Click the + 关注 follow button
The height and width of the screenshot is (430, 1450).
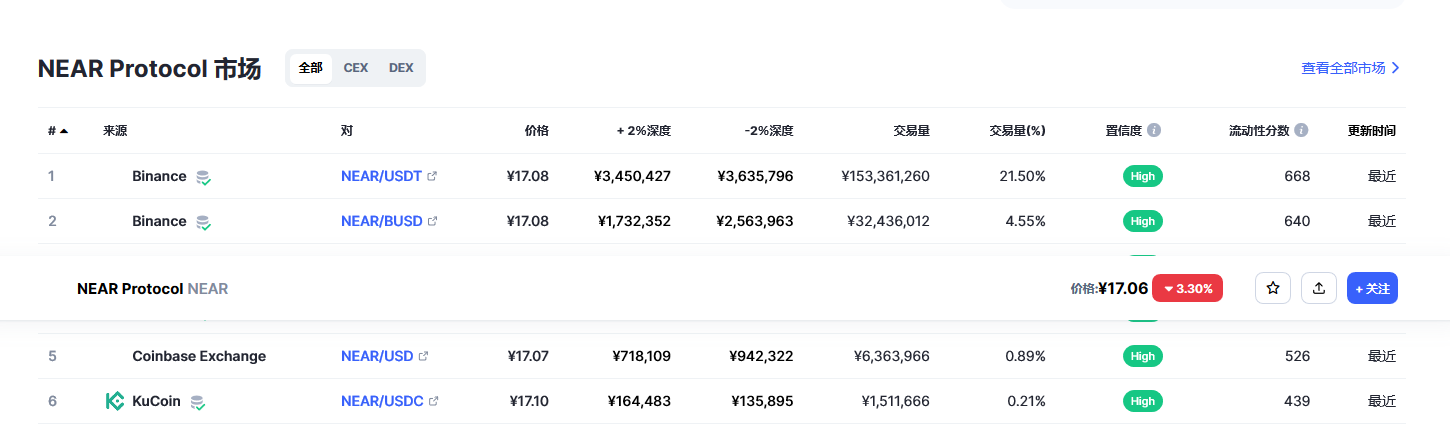click(x=1372, y=288)
